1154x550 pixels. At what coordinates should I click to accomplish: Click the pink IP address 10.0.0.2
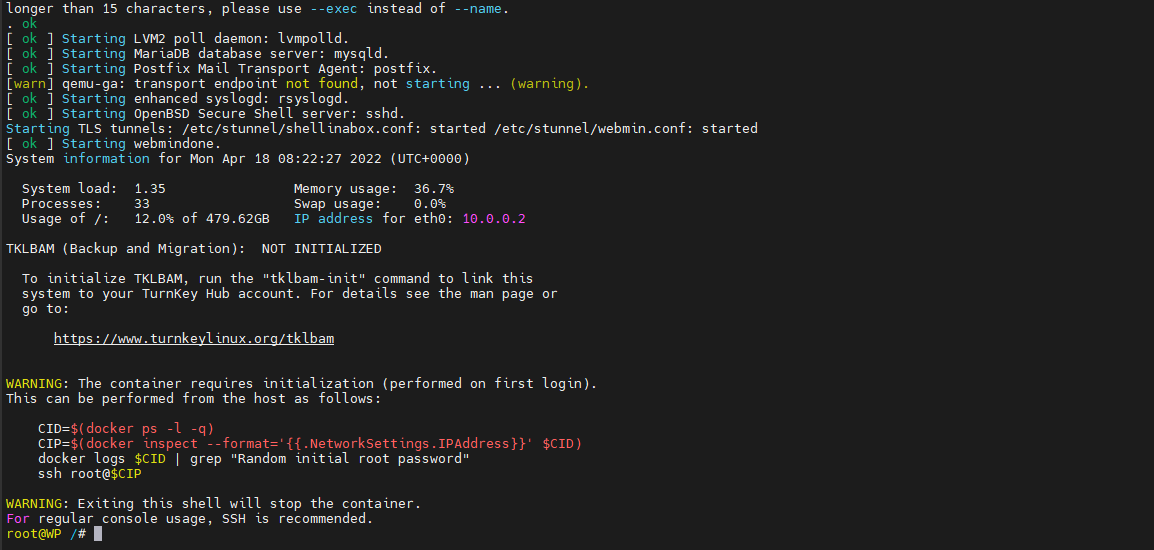(494, 219)
